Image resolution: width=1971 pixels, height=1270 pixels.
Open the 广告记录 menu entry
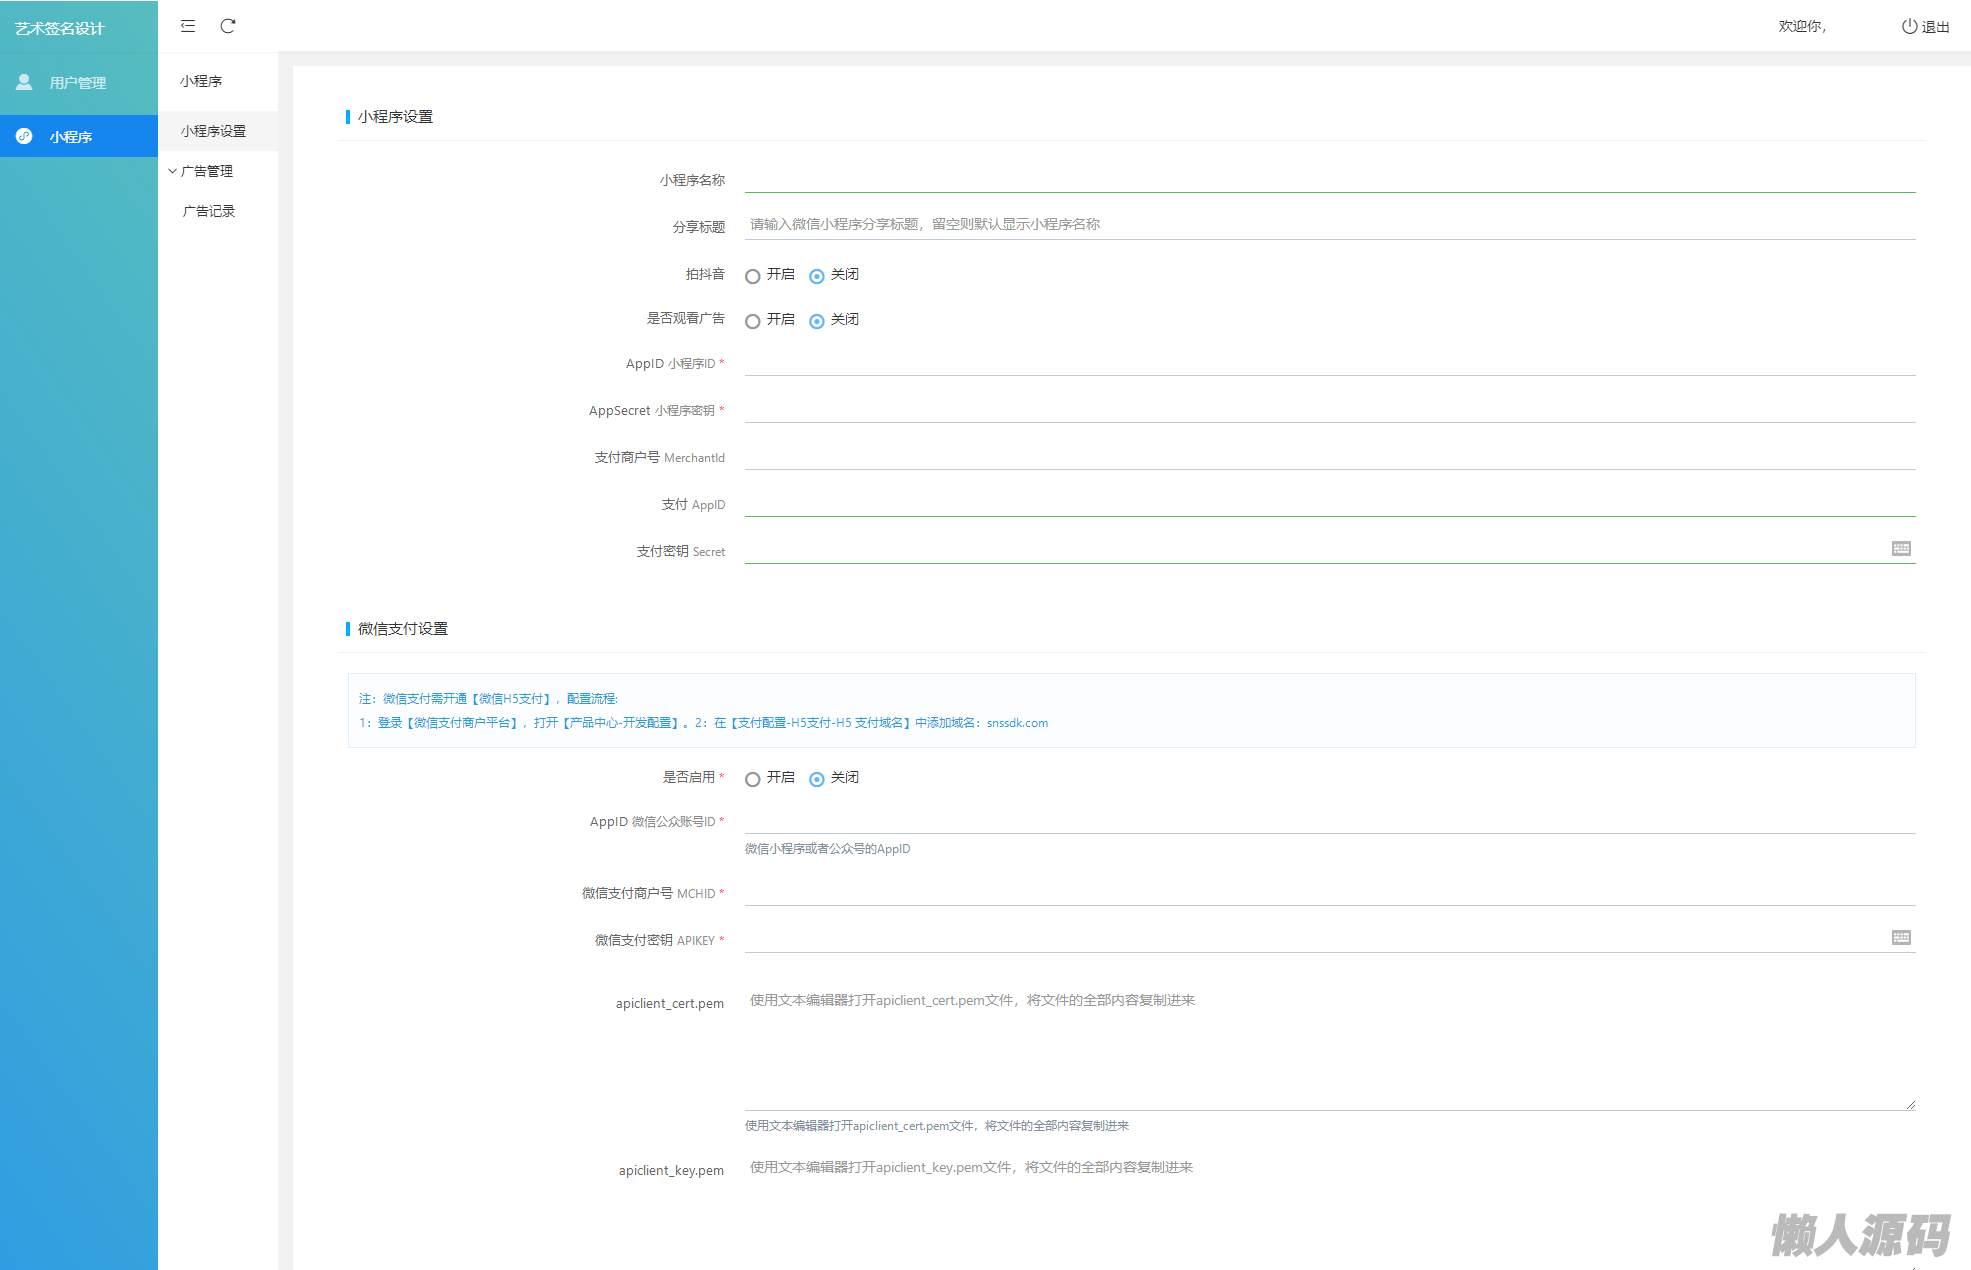(x=209, y=211)
